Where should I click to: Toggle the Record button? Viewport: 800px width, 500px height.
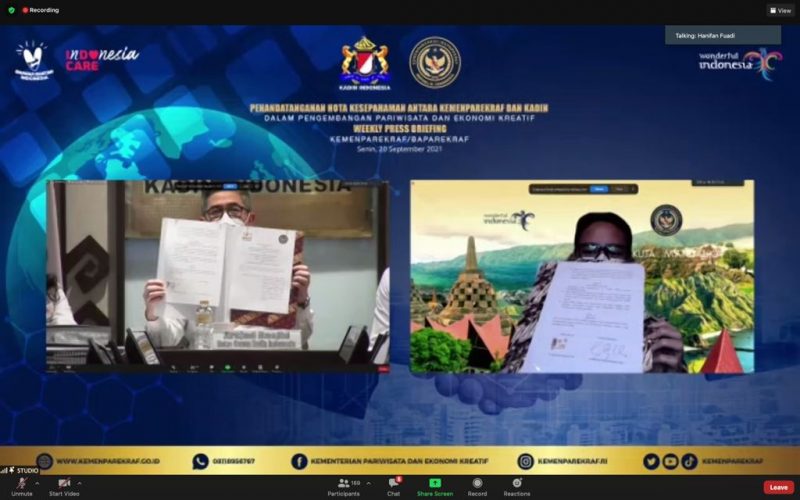point(477,485)
